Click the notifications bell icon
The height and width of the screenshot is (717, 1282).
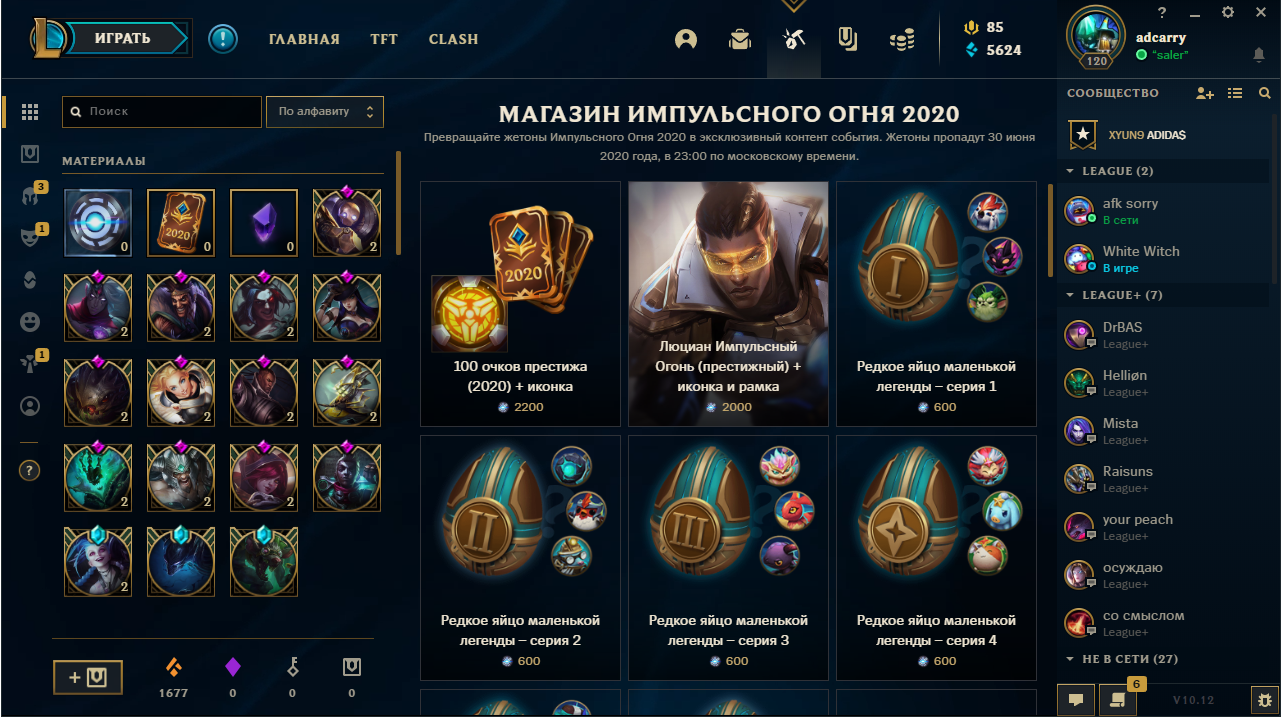(1258, 54)
